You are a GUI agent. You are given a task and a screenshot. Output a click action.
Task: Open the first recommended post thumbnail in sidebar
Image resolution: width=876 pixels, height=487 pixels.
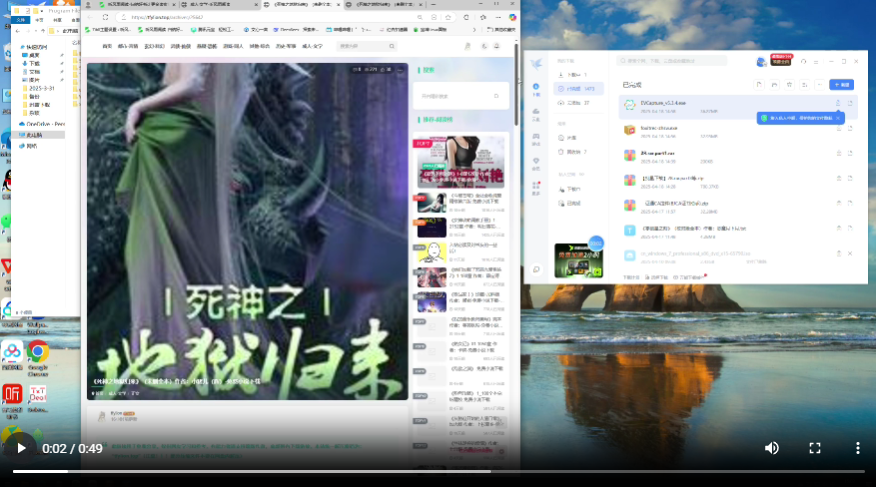click(461, 162)
